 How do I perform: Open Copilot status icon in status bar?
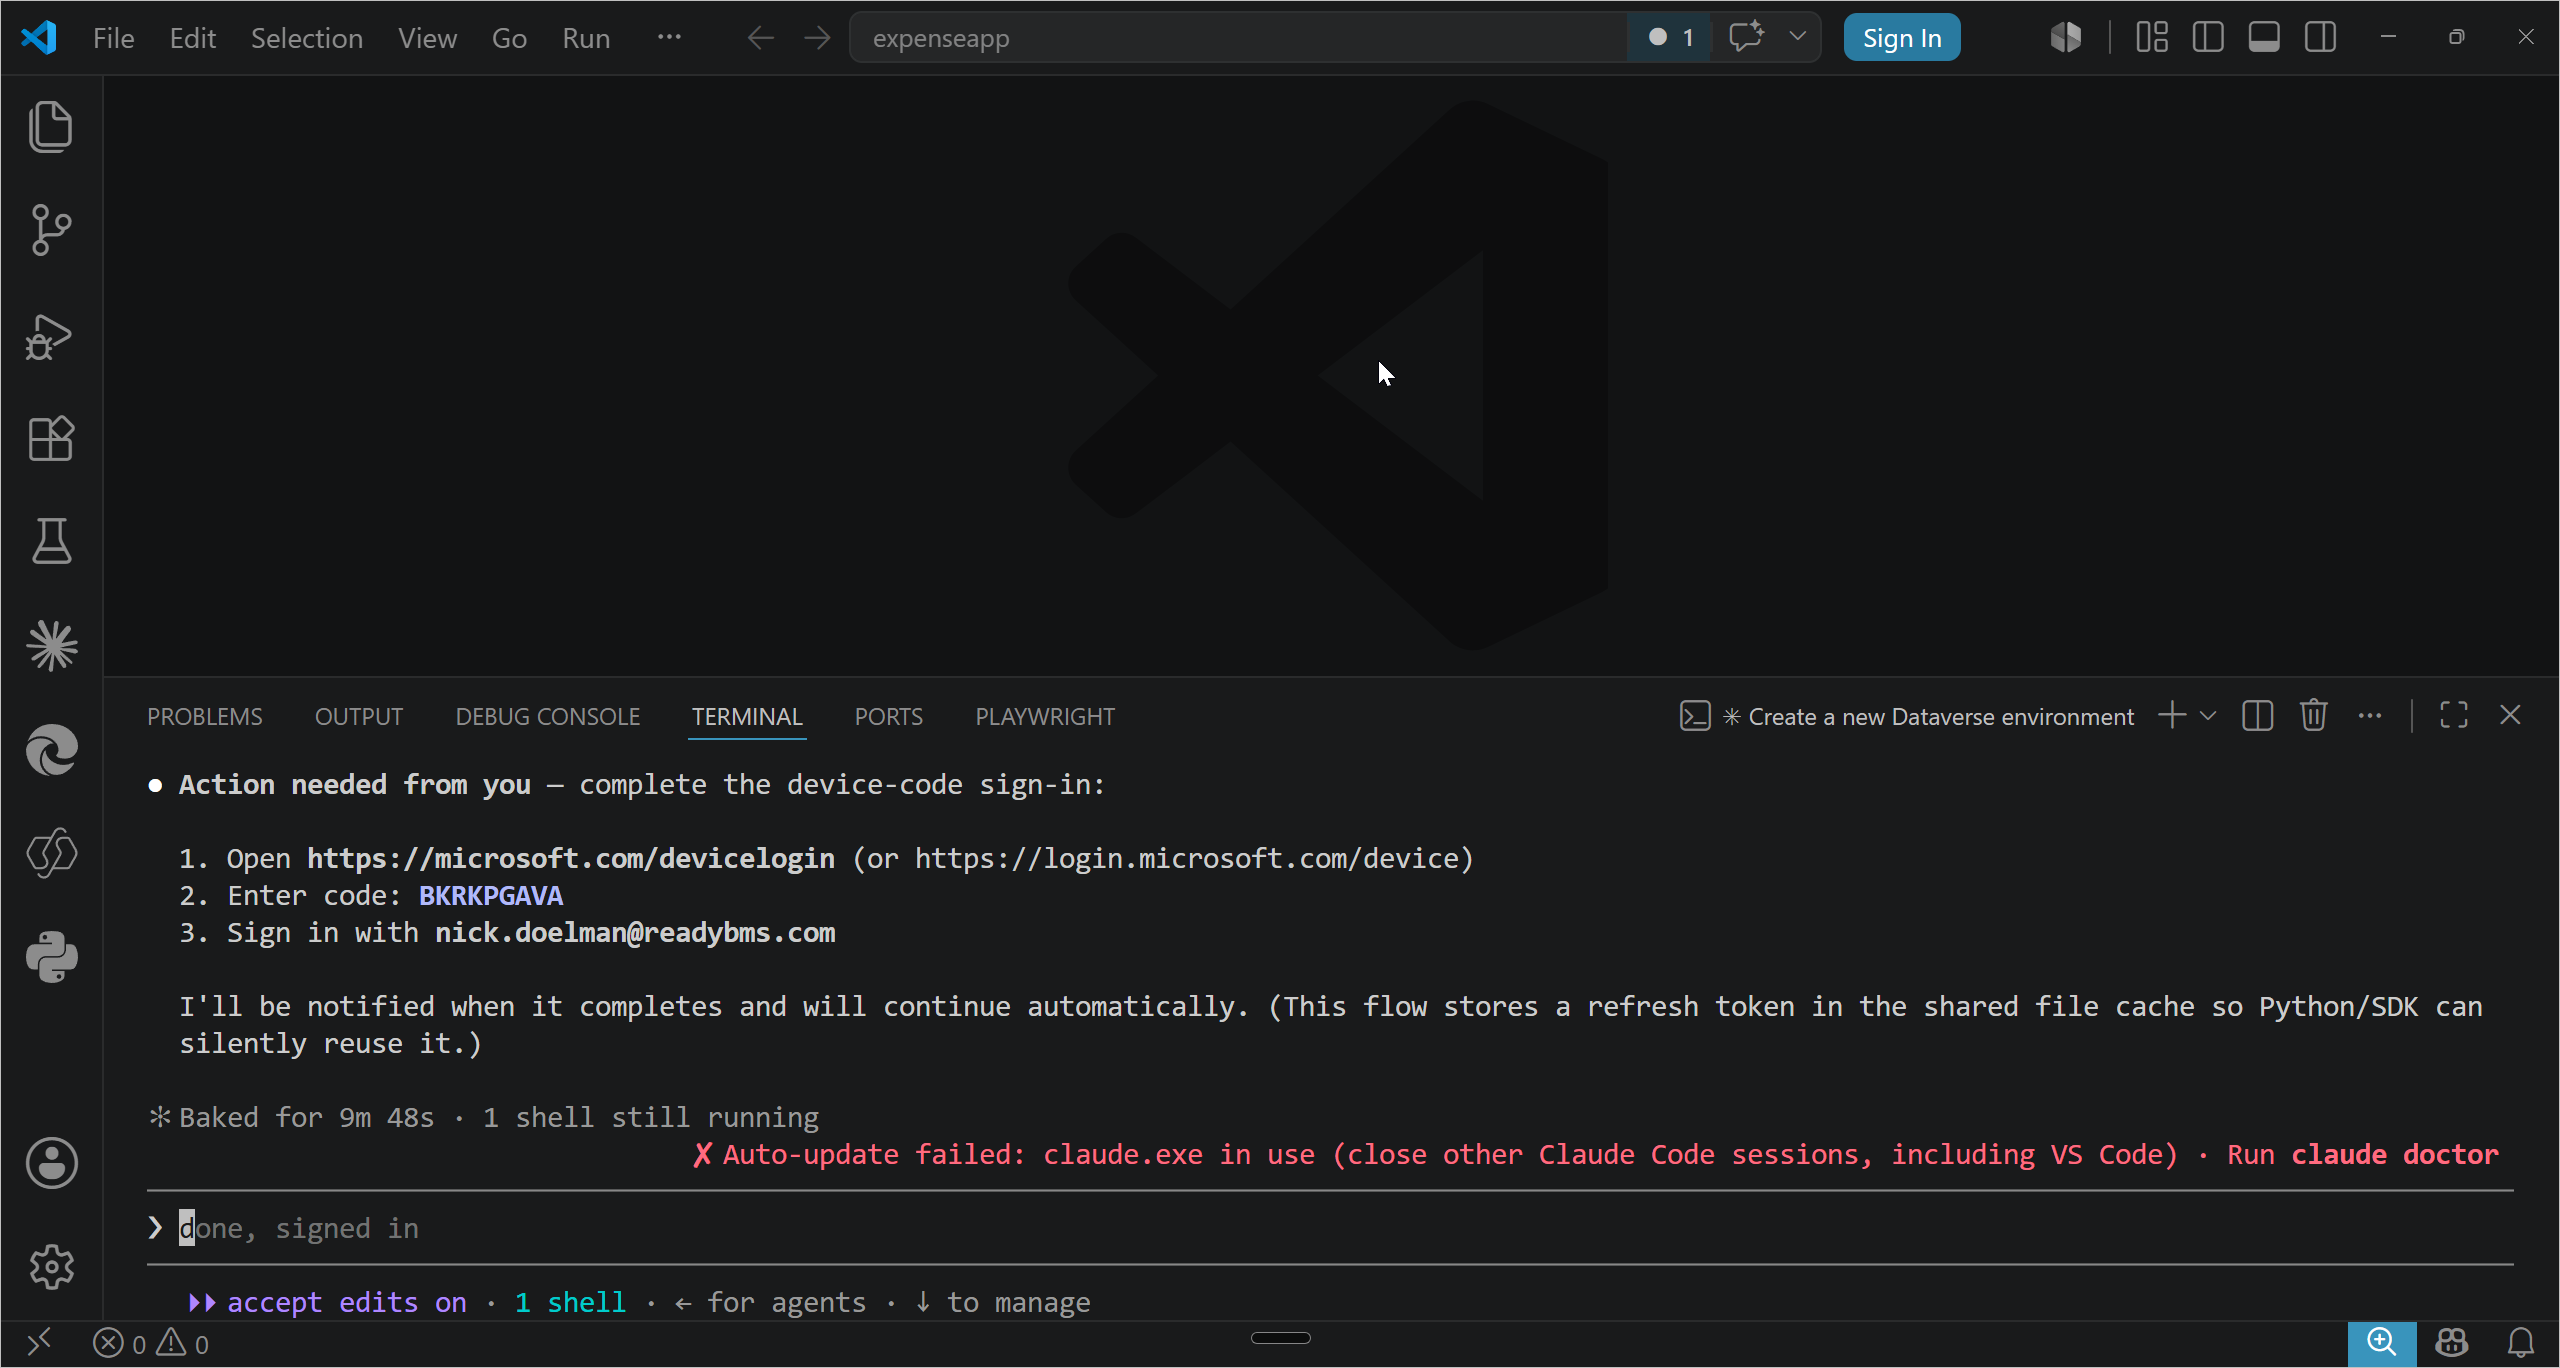point(2452,1343)
